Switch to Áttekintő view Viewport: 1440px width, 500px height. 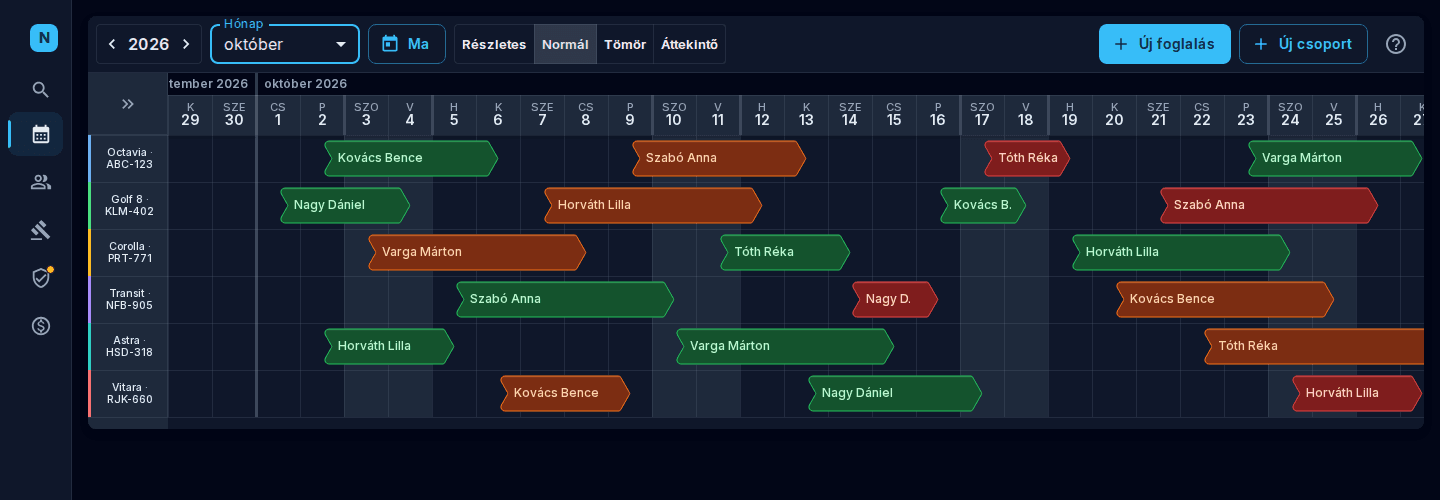tap(689, 44)
